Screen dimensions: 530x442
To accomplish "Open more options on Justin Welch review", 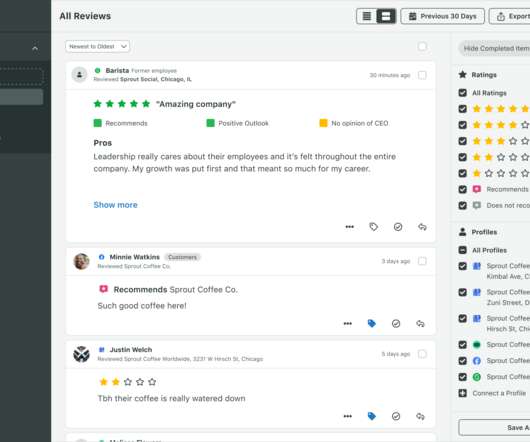I will point(347,416).
